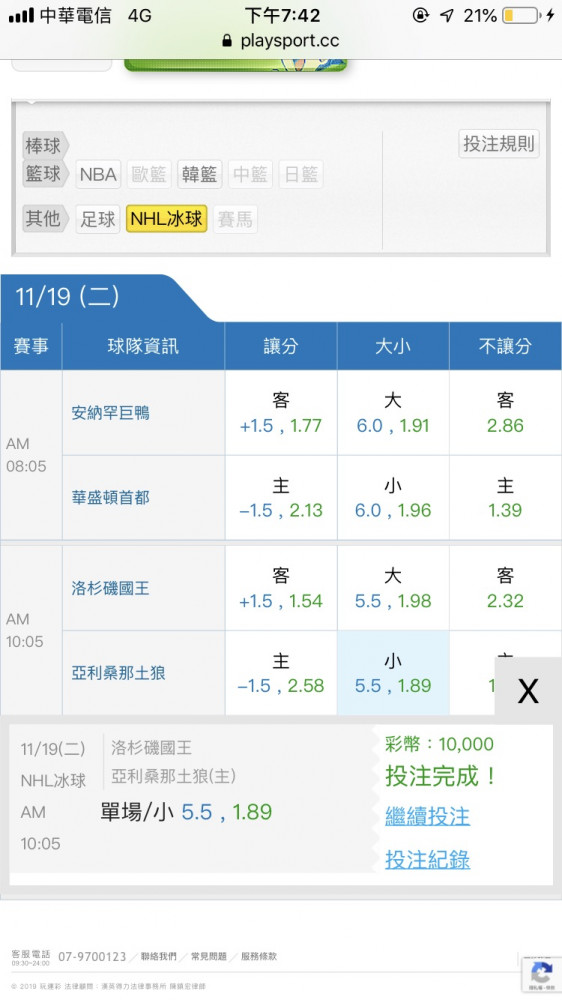Open the 投注規則 betting rules button
The width and height of the screenshot is (562, 1000).
(499, 143)
